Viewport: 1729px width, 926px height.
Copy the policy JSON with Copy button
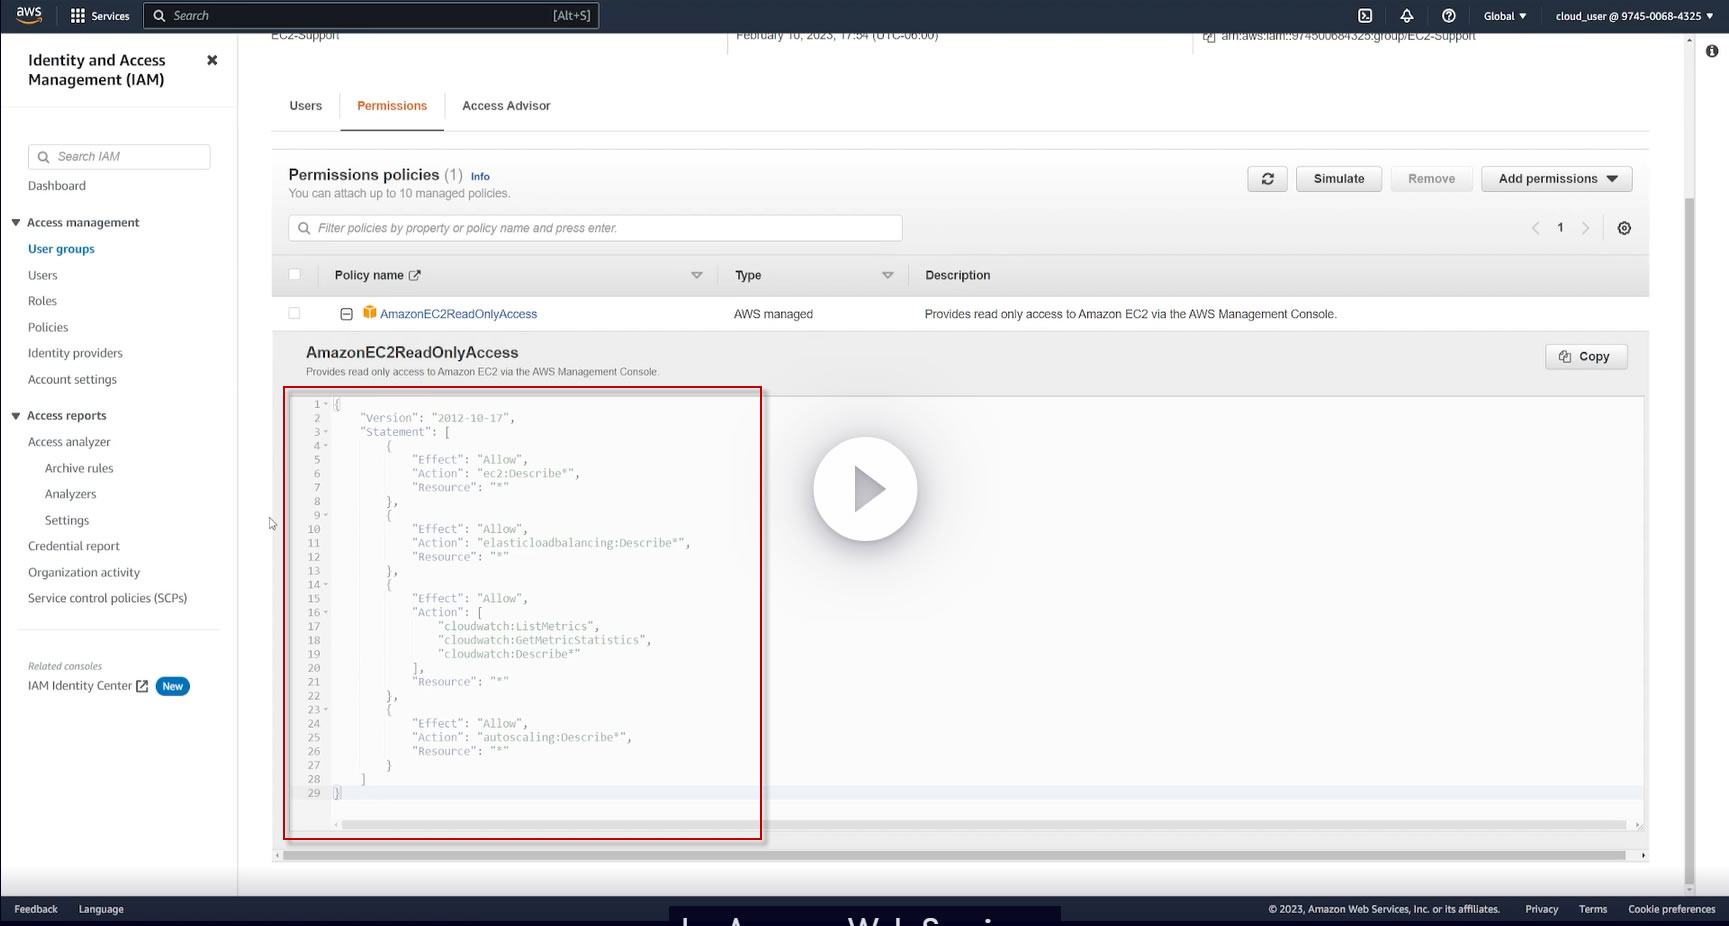click(x=1586, y=357)
